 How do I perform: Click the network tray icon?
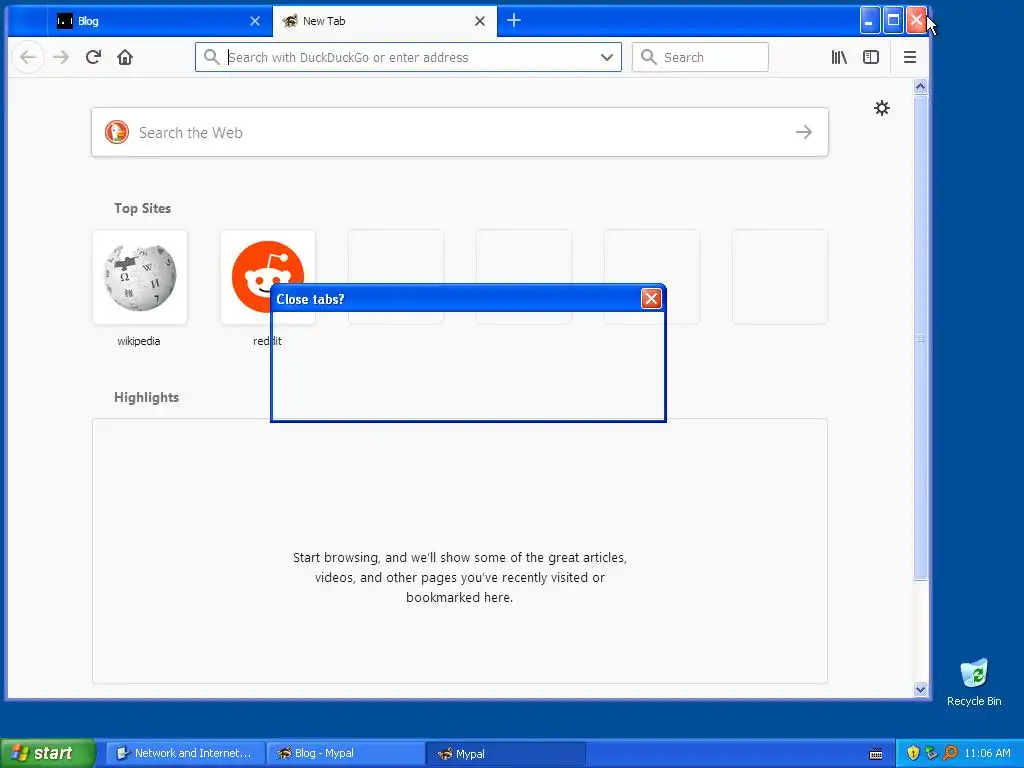pos(931,753)
